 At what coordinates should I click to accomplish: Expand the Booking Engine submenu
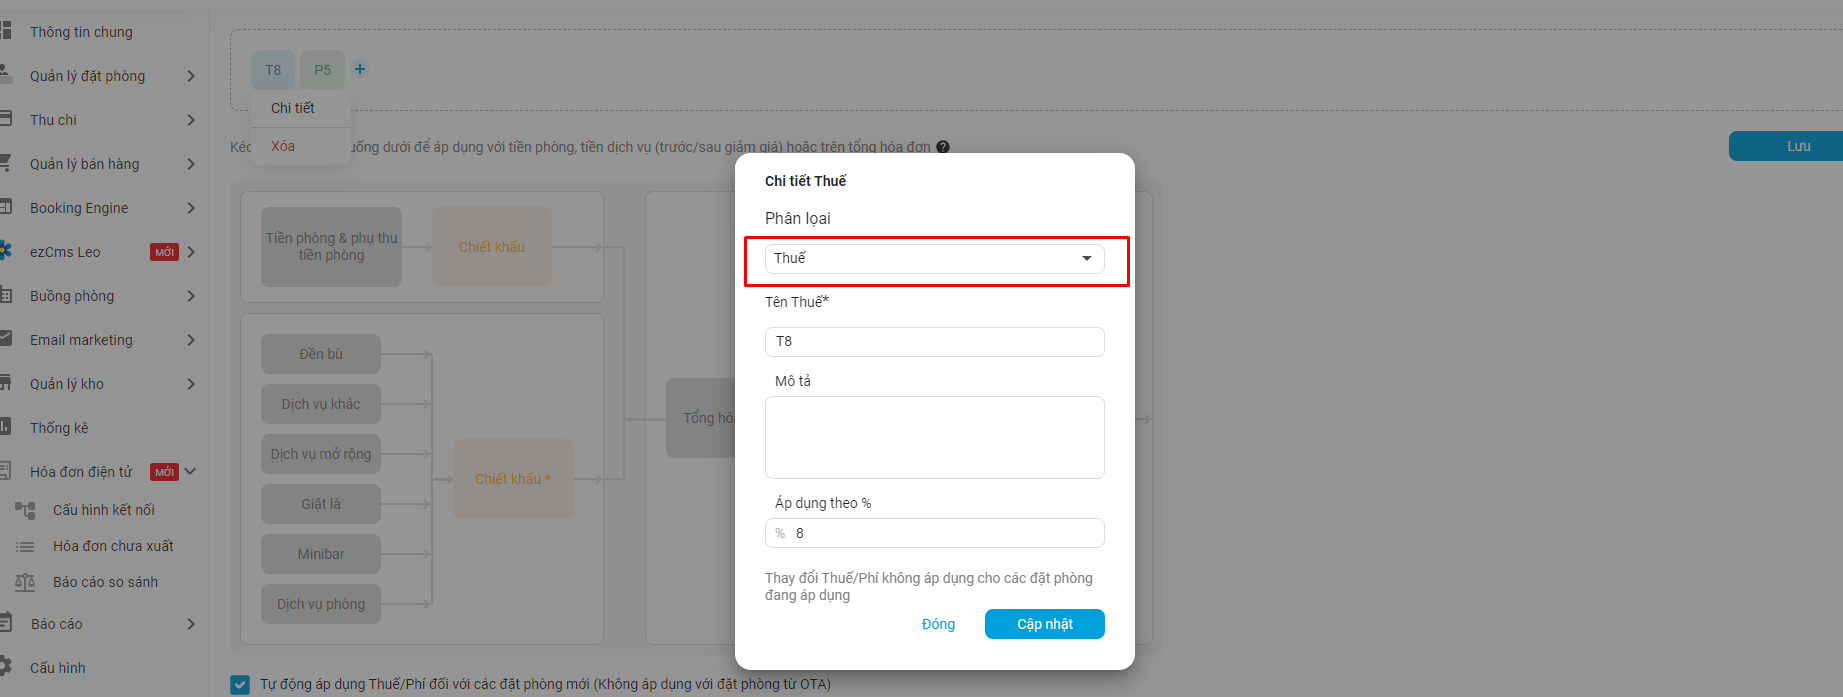click(x=190, y=208)
